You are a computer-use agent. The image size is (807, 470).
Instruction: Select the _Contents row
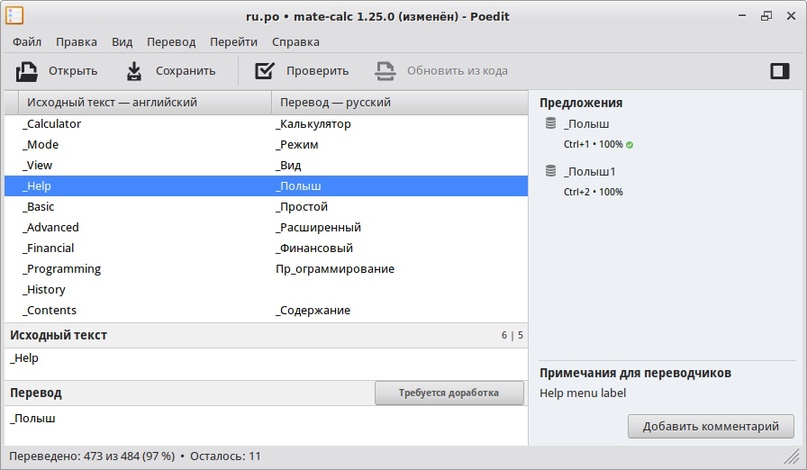pyautogui.click(x=266, y=310)
